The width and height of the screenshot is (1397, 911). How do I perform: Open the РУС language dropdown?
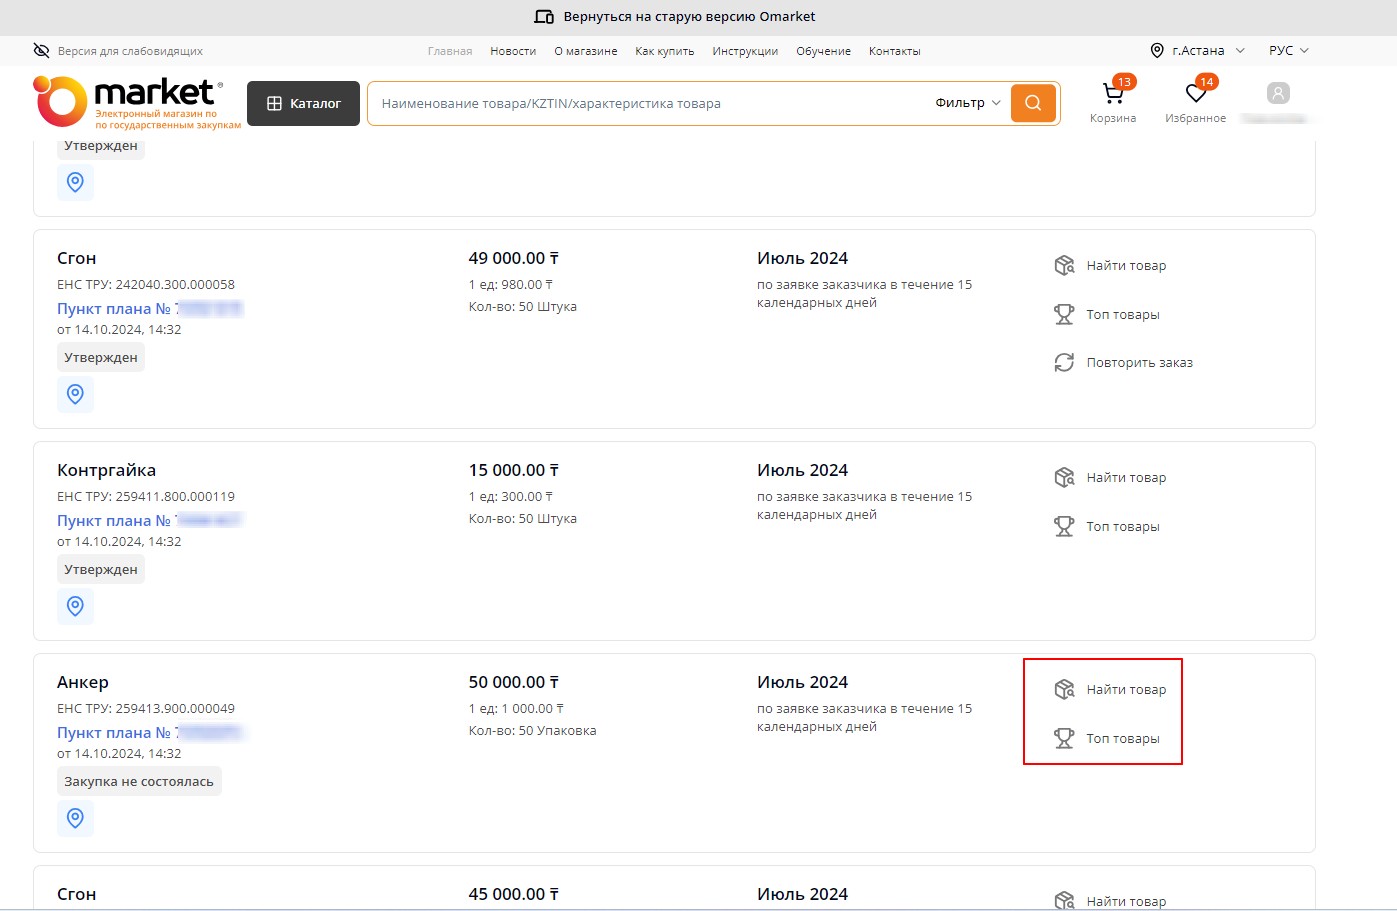(1288, 51)
